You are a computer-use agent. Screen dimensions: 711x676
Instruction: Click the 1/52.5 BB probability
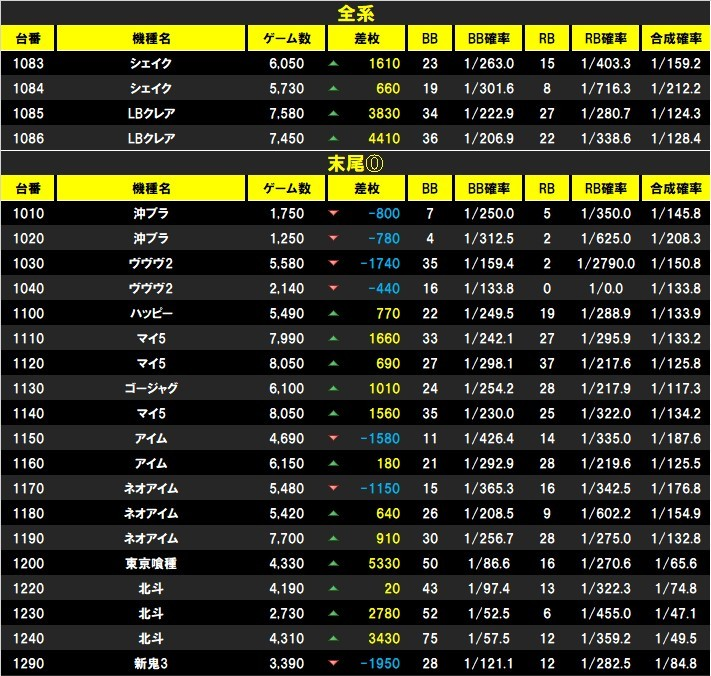489,613
